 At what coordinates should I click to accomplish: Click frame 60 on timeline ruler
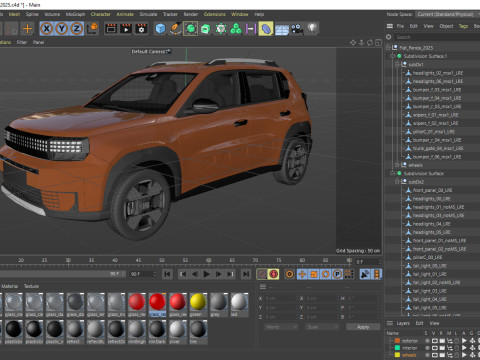[x=208, y=260]
